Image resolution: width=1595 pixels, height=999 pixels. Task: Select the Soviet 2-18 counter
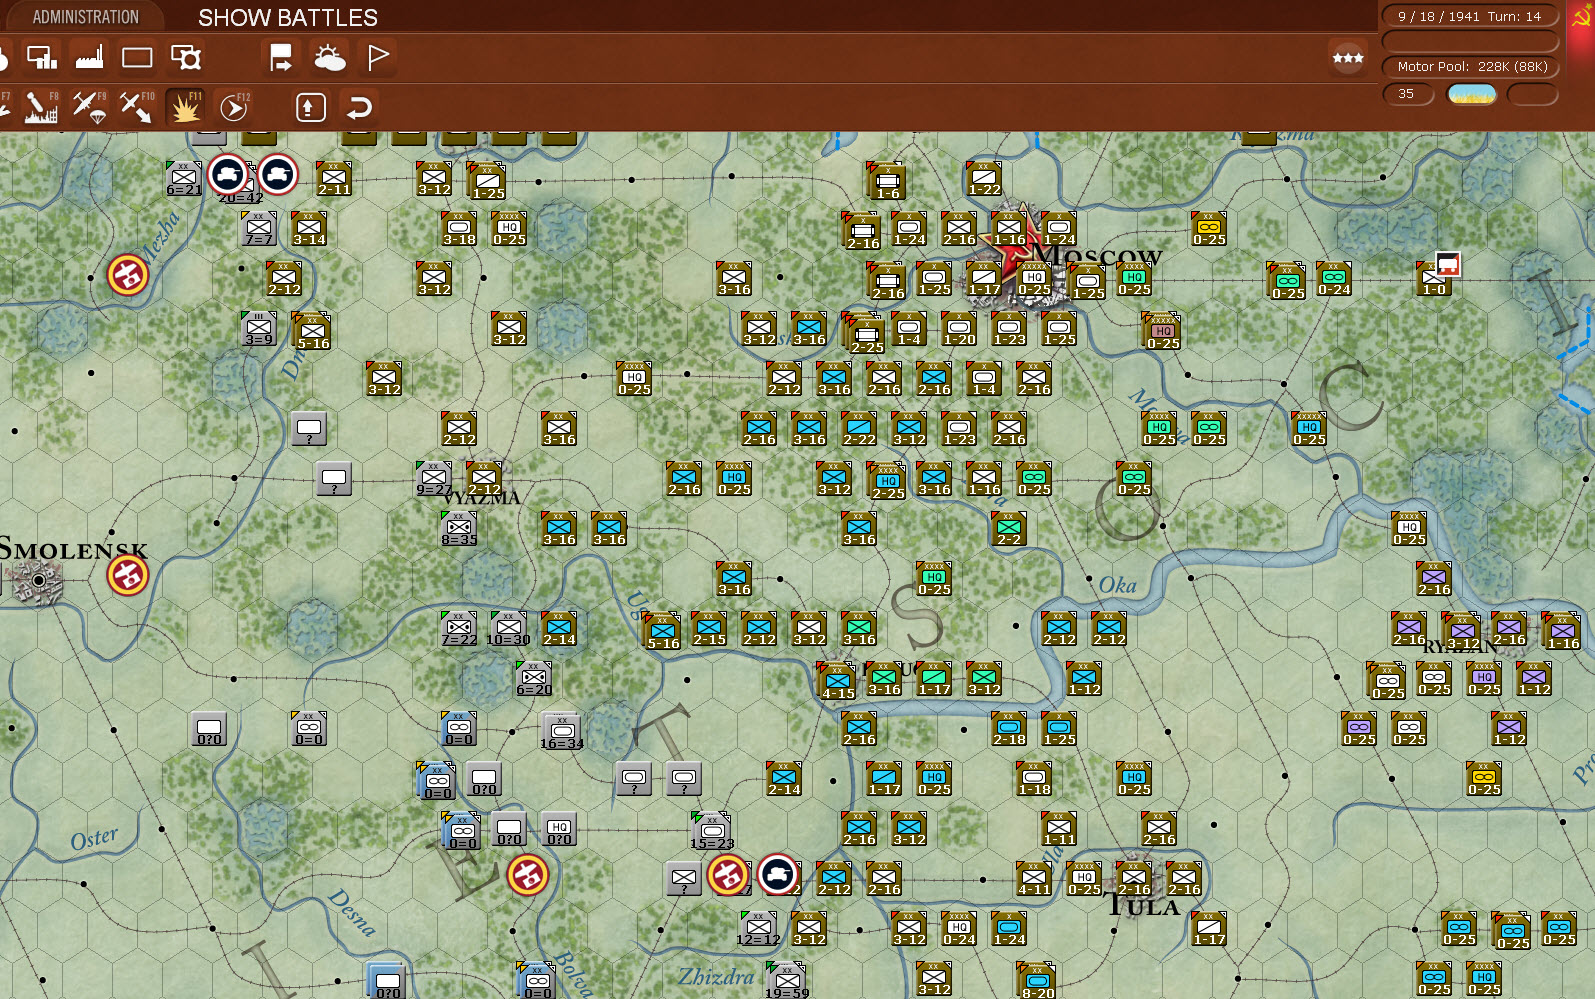click(1009, 729)
